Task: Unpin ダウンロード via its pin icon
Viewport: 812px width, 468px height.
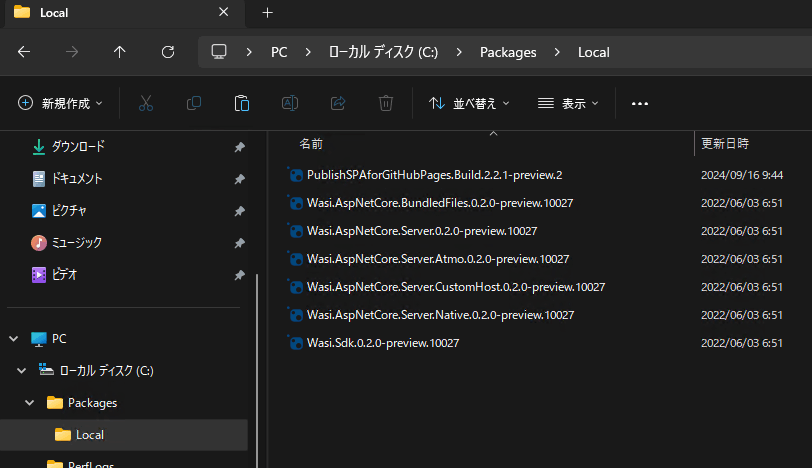Action: (x=239, y=147)
